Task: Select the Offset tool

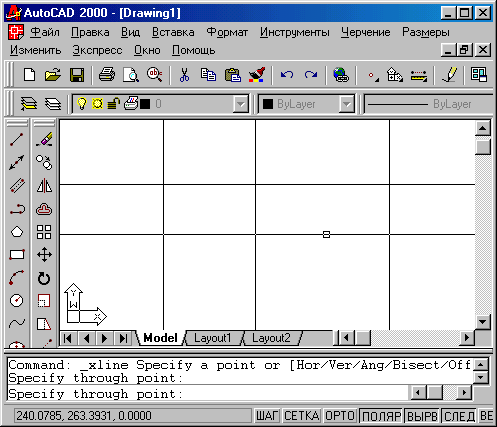Action: pyautogui.click(x=44, y=209)
